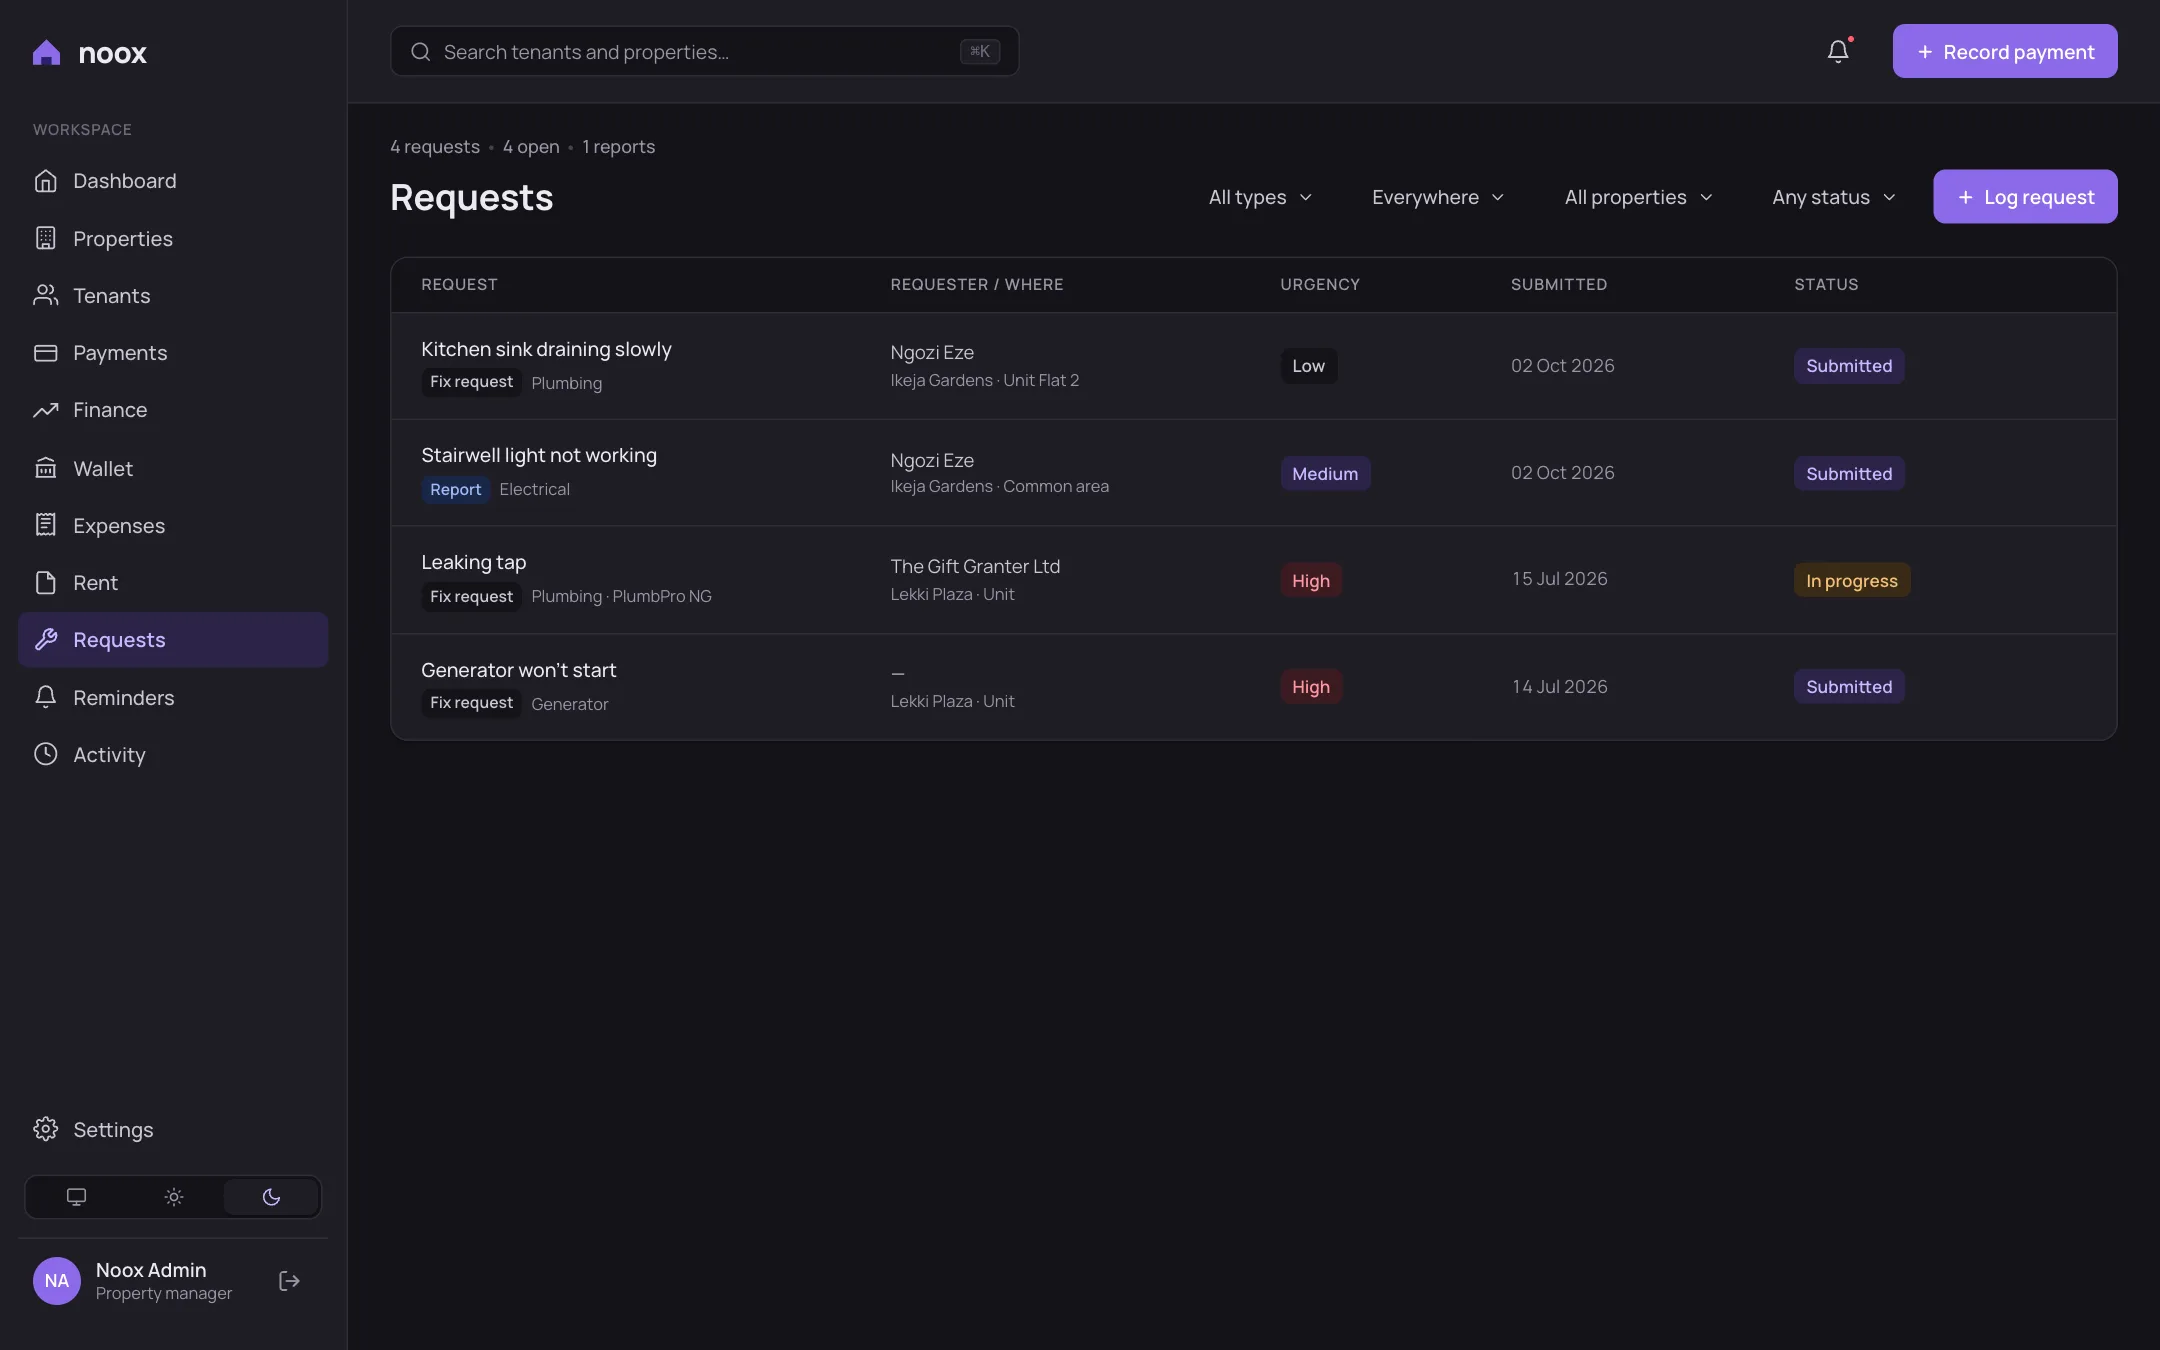Viewport: 2160px width, 1350px height.
Task: Go to the Tenants menu item
Action: coord(173,295)
